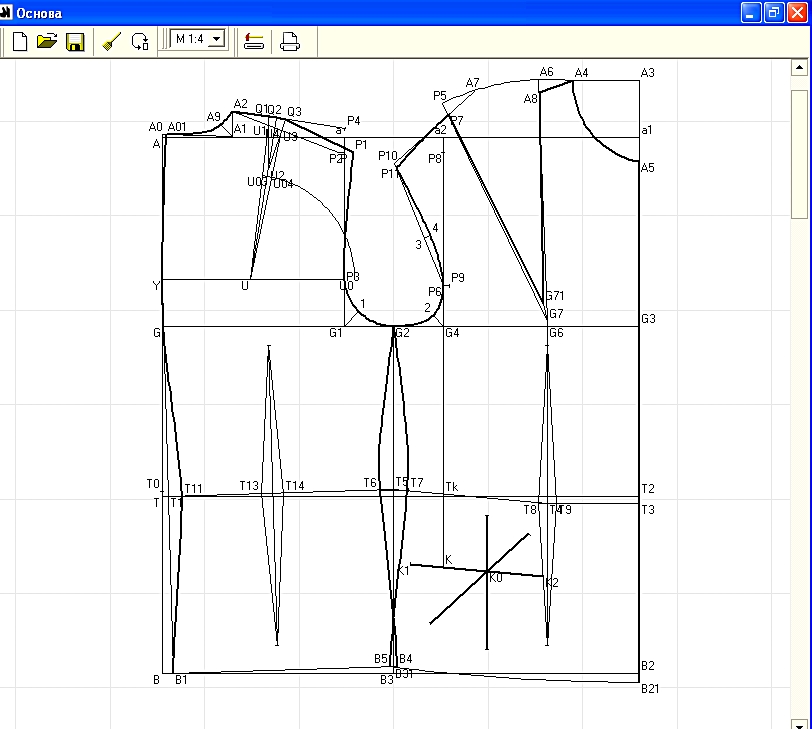This screenshot has width=812, height=729.
Task: Click point label A5 on drawing
Action: click(x=647, y=168)
